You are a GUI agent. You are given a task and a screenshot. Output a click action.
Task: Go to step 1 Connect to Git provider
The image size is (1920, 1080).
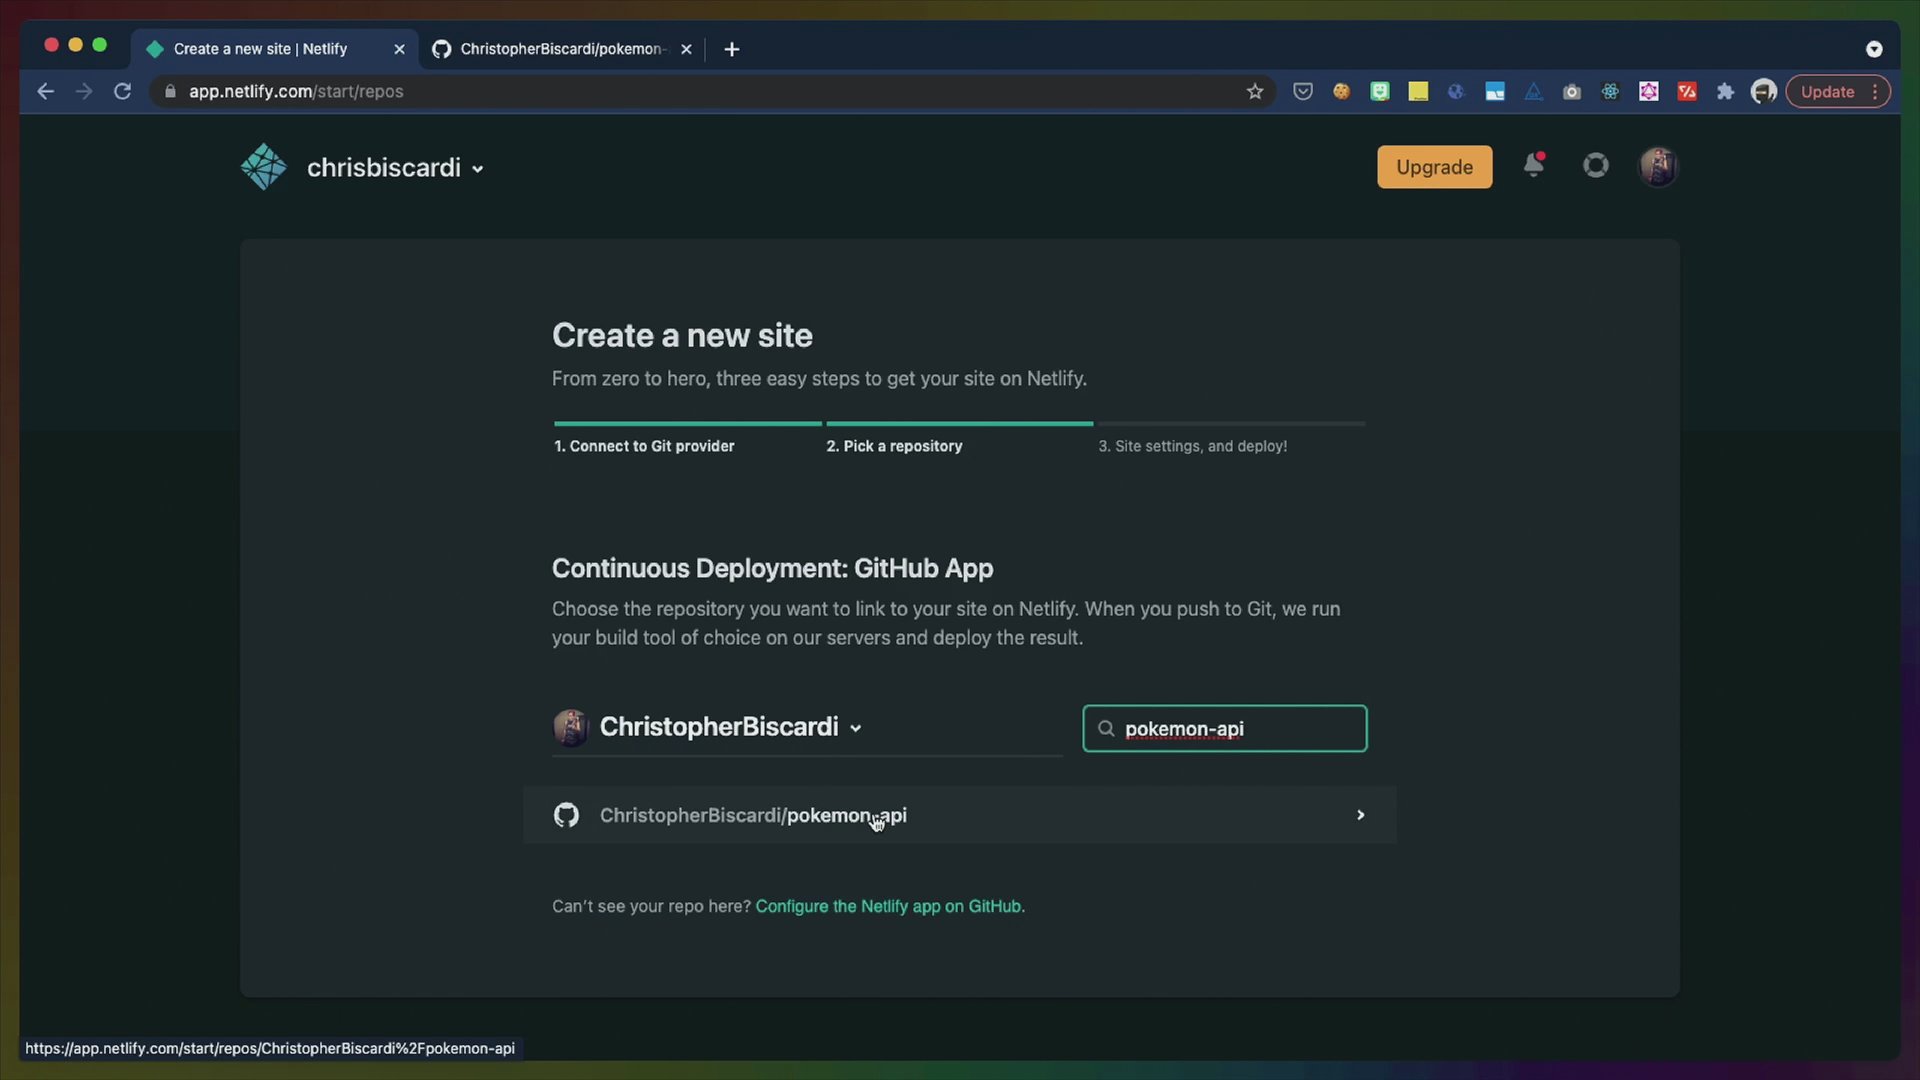pyautogui.click(x=644, y=446)
